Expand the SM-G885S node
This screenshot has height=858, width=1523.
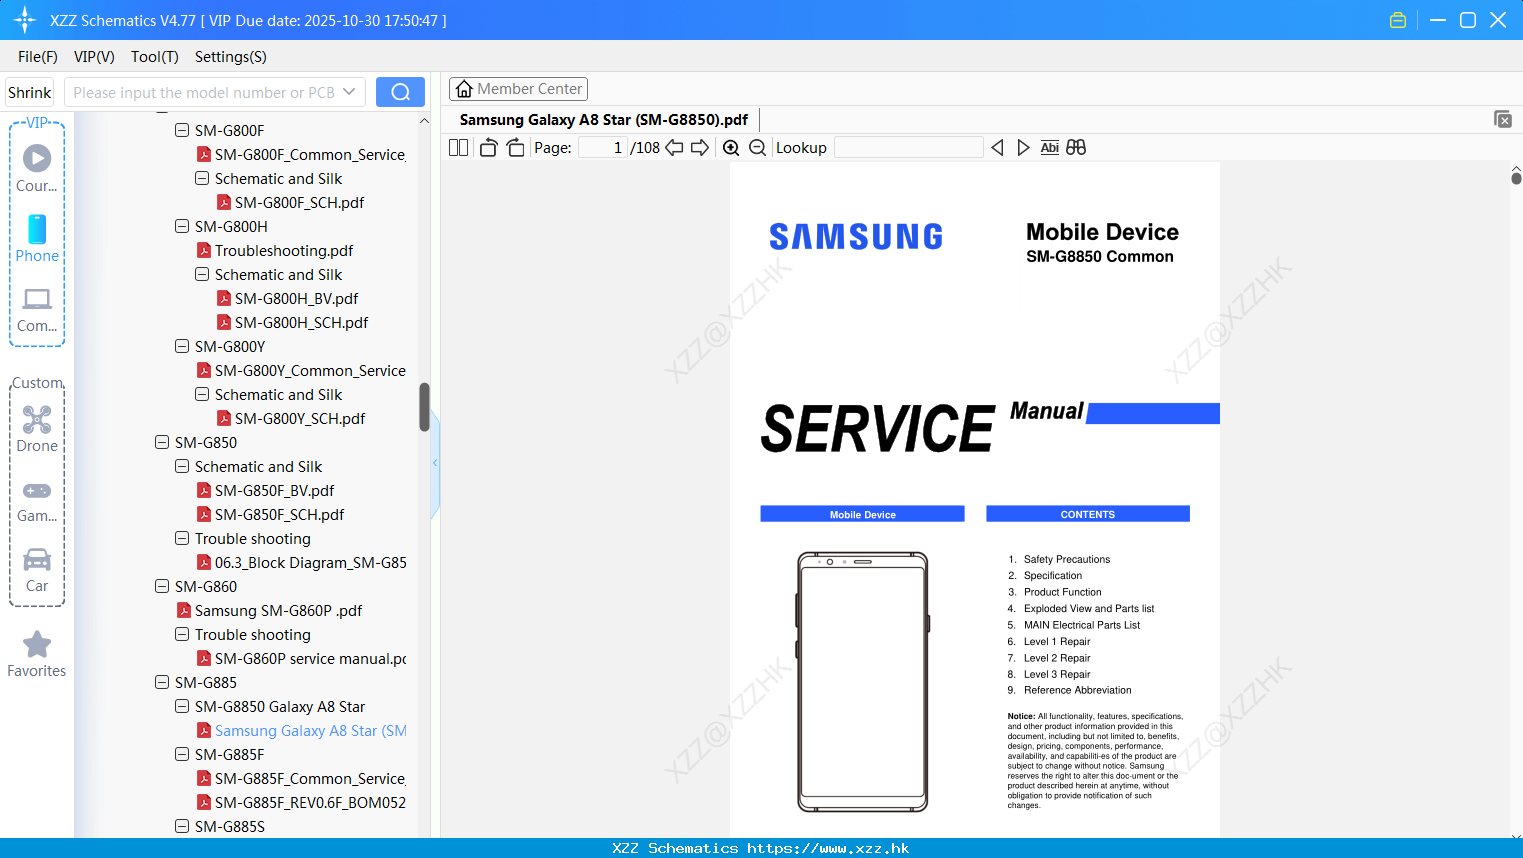tap(182, 826)
